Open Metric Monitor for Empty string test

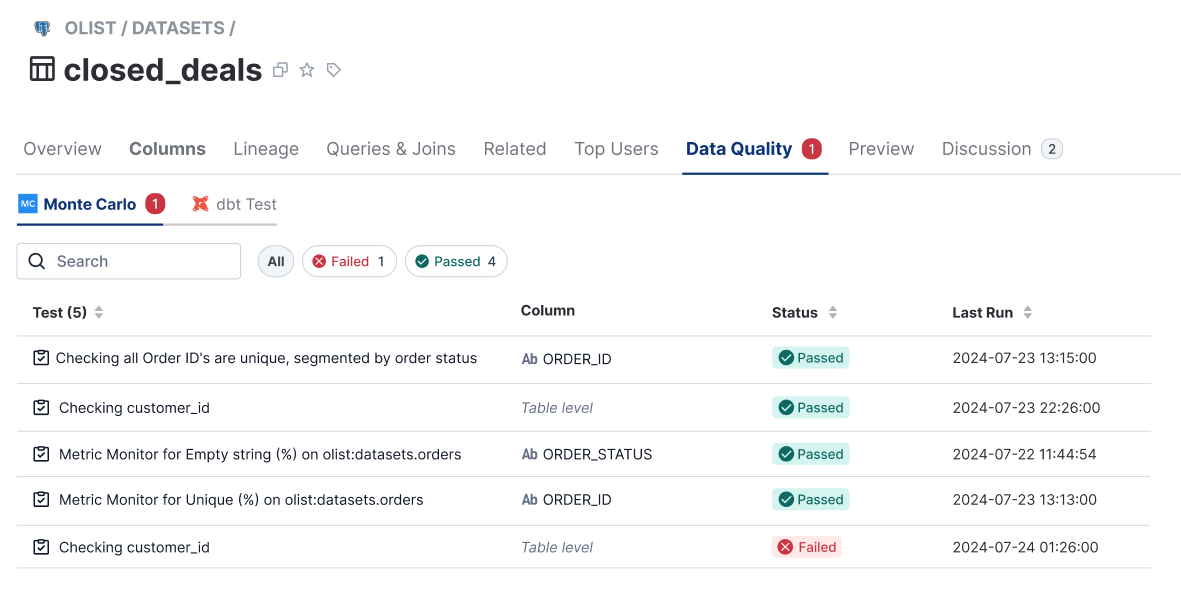click(x=260, y=454)
